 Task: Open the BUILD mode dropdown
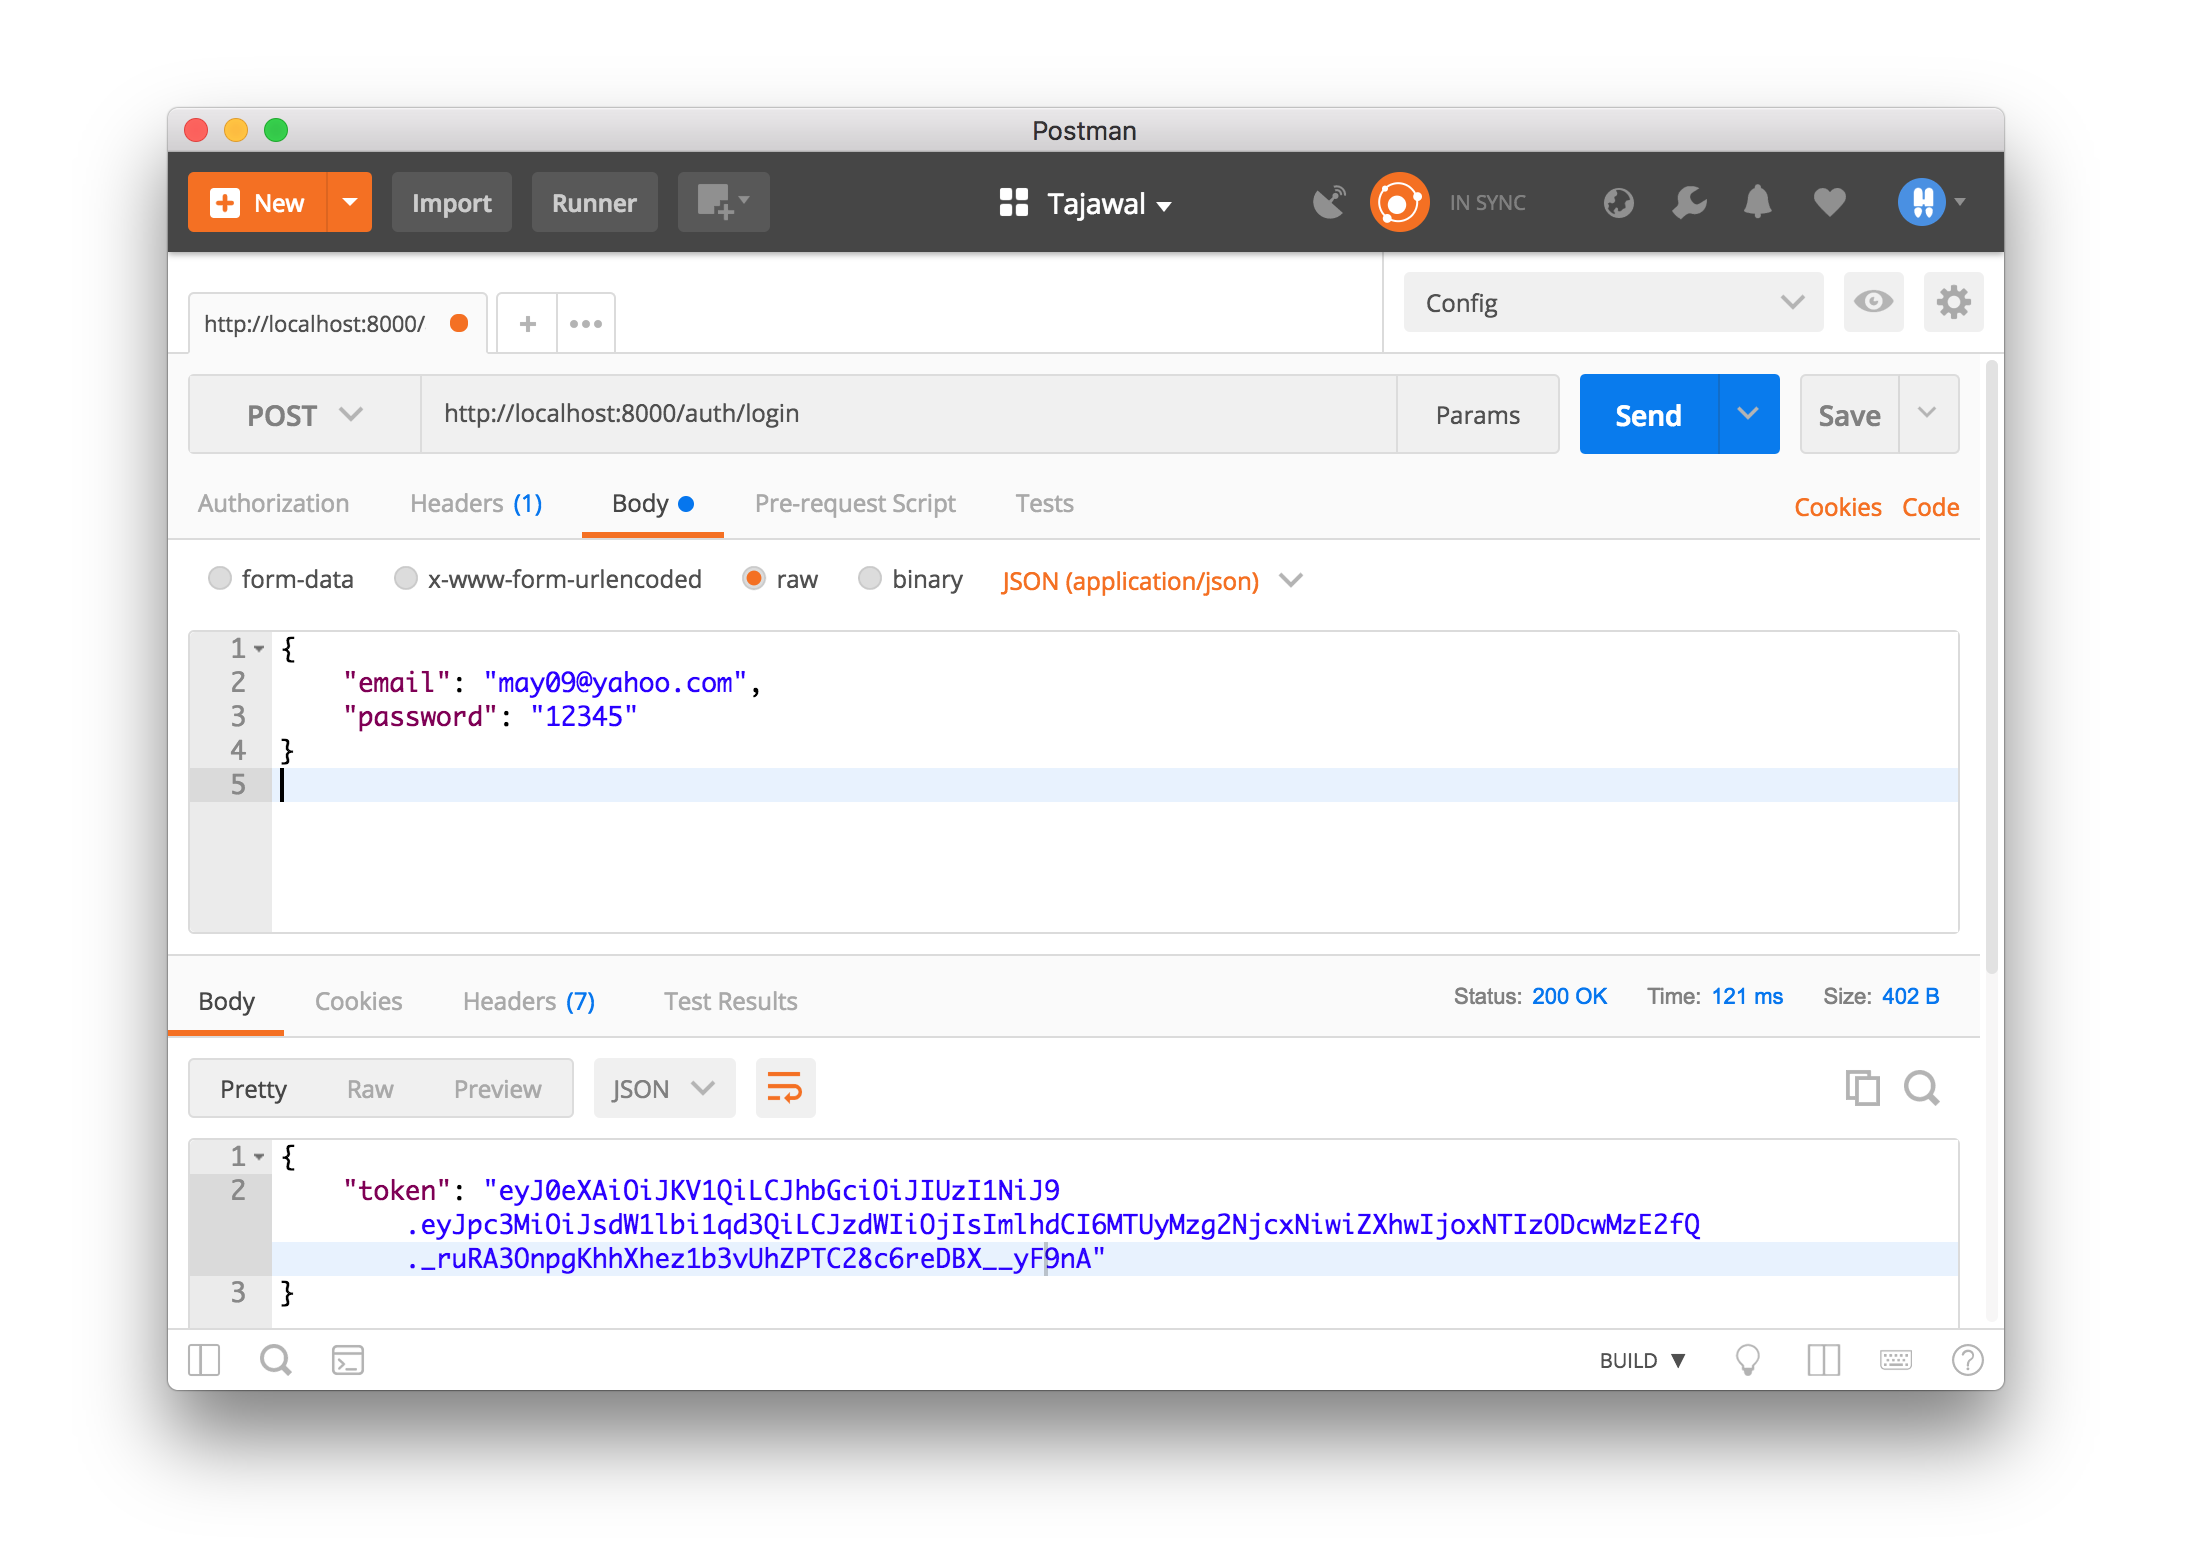click(x=1643, y=1361)
